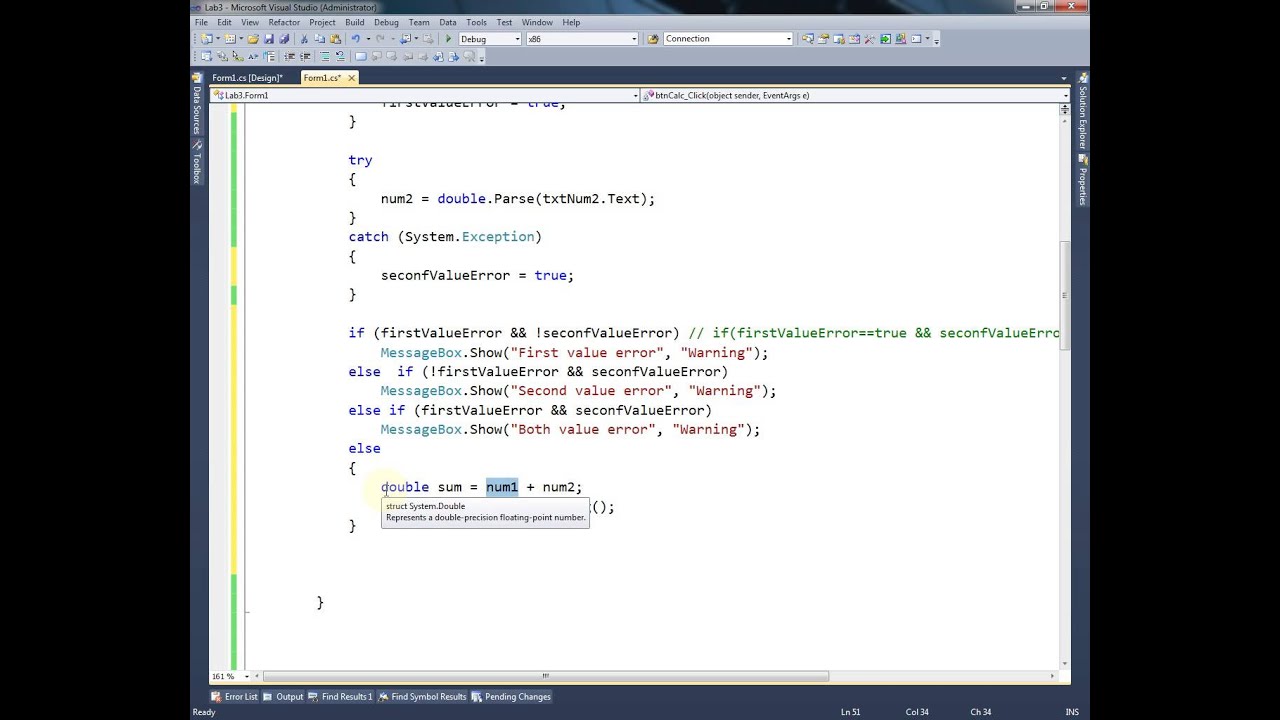The height and width of the screenshot is (720, 1280).
Task: Undo the last edit with the Undo arrow
Action: point(355,39)
